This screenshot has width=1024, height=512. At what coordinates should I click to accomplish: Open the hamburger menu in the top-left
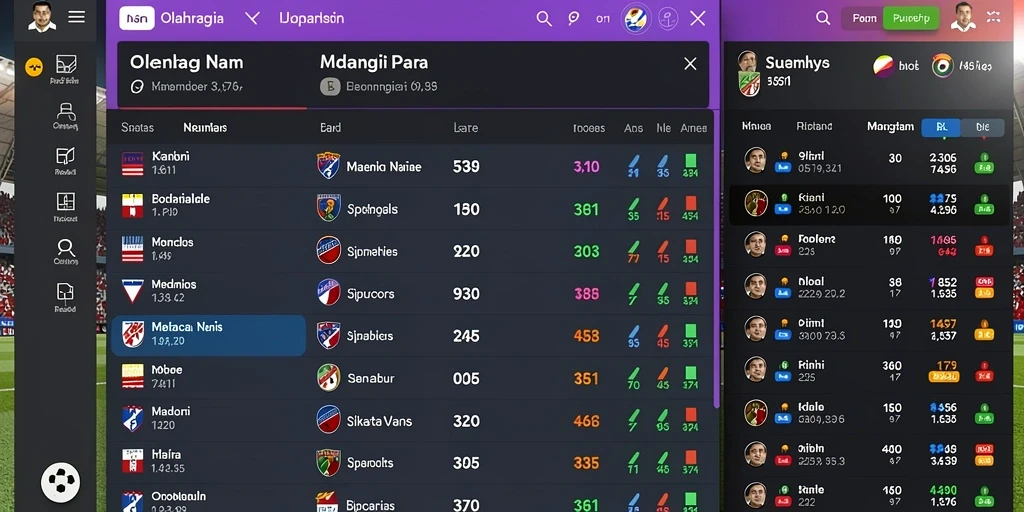76,17
